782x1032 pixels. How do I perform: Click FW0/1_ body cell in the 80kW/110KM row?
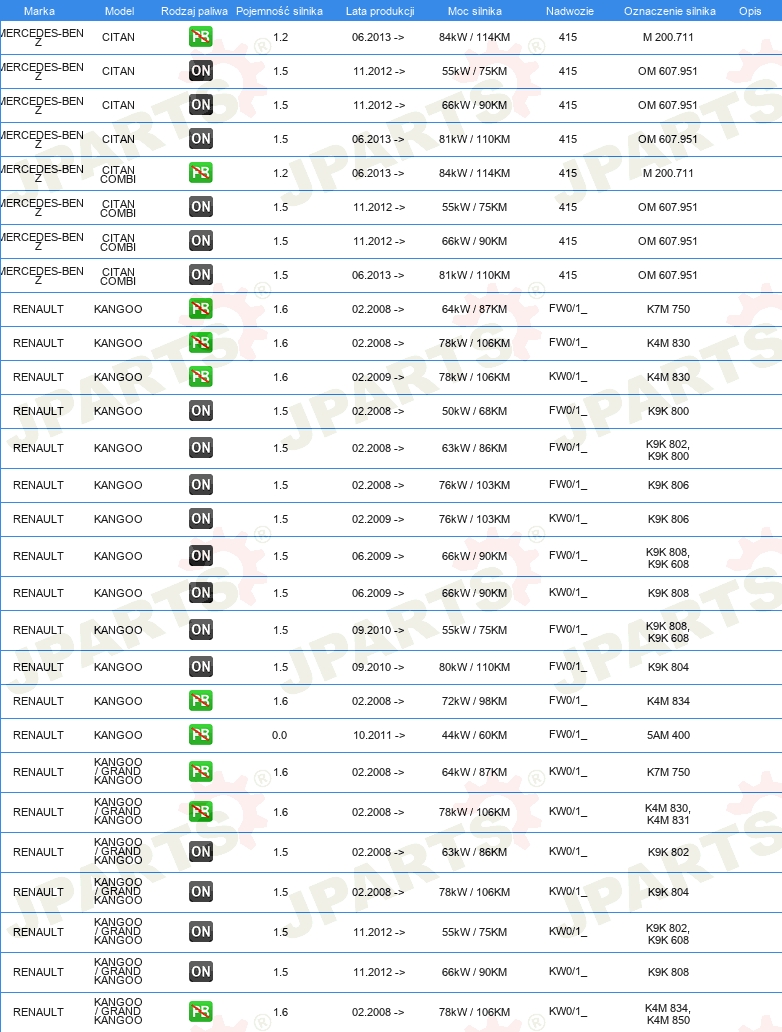coord(568,667)
